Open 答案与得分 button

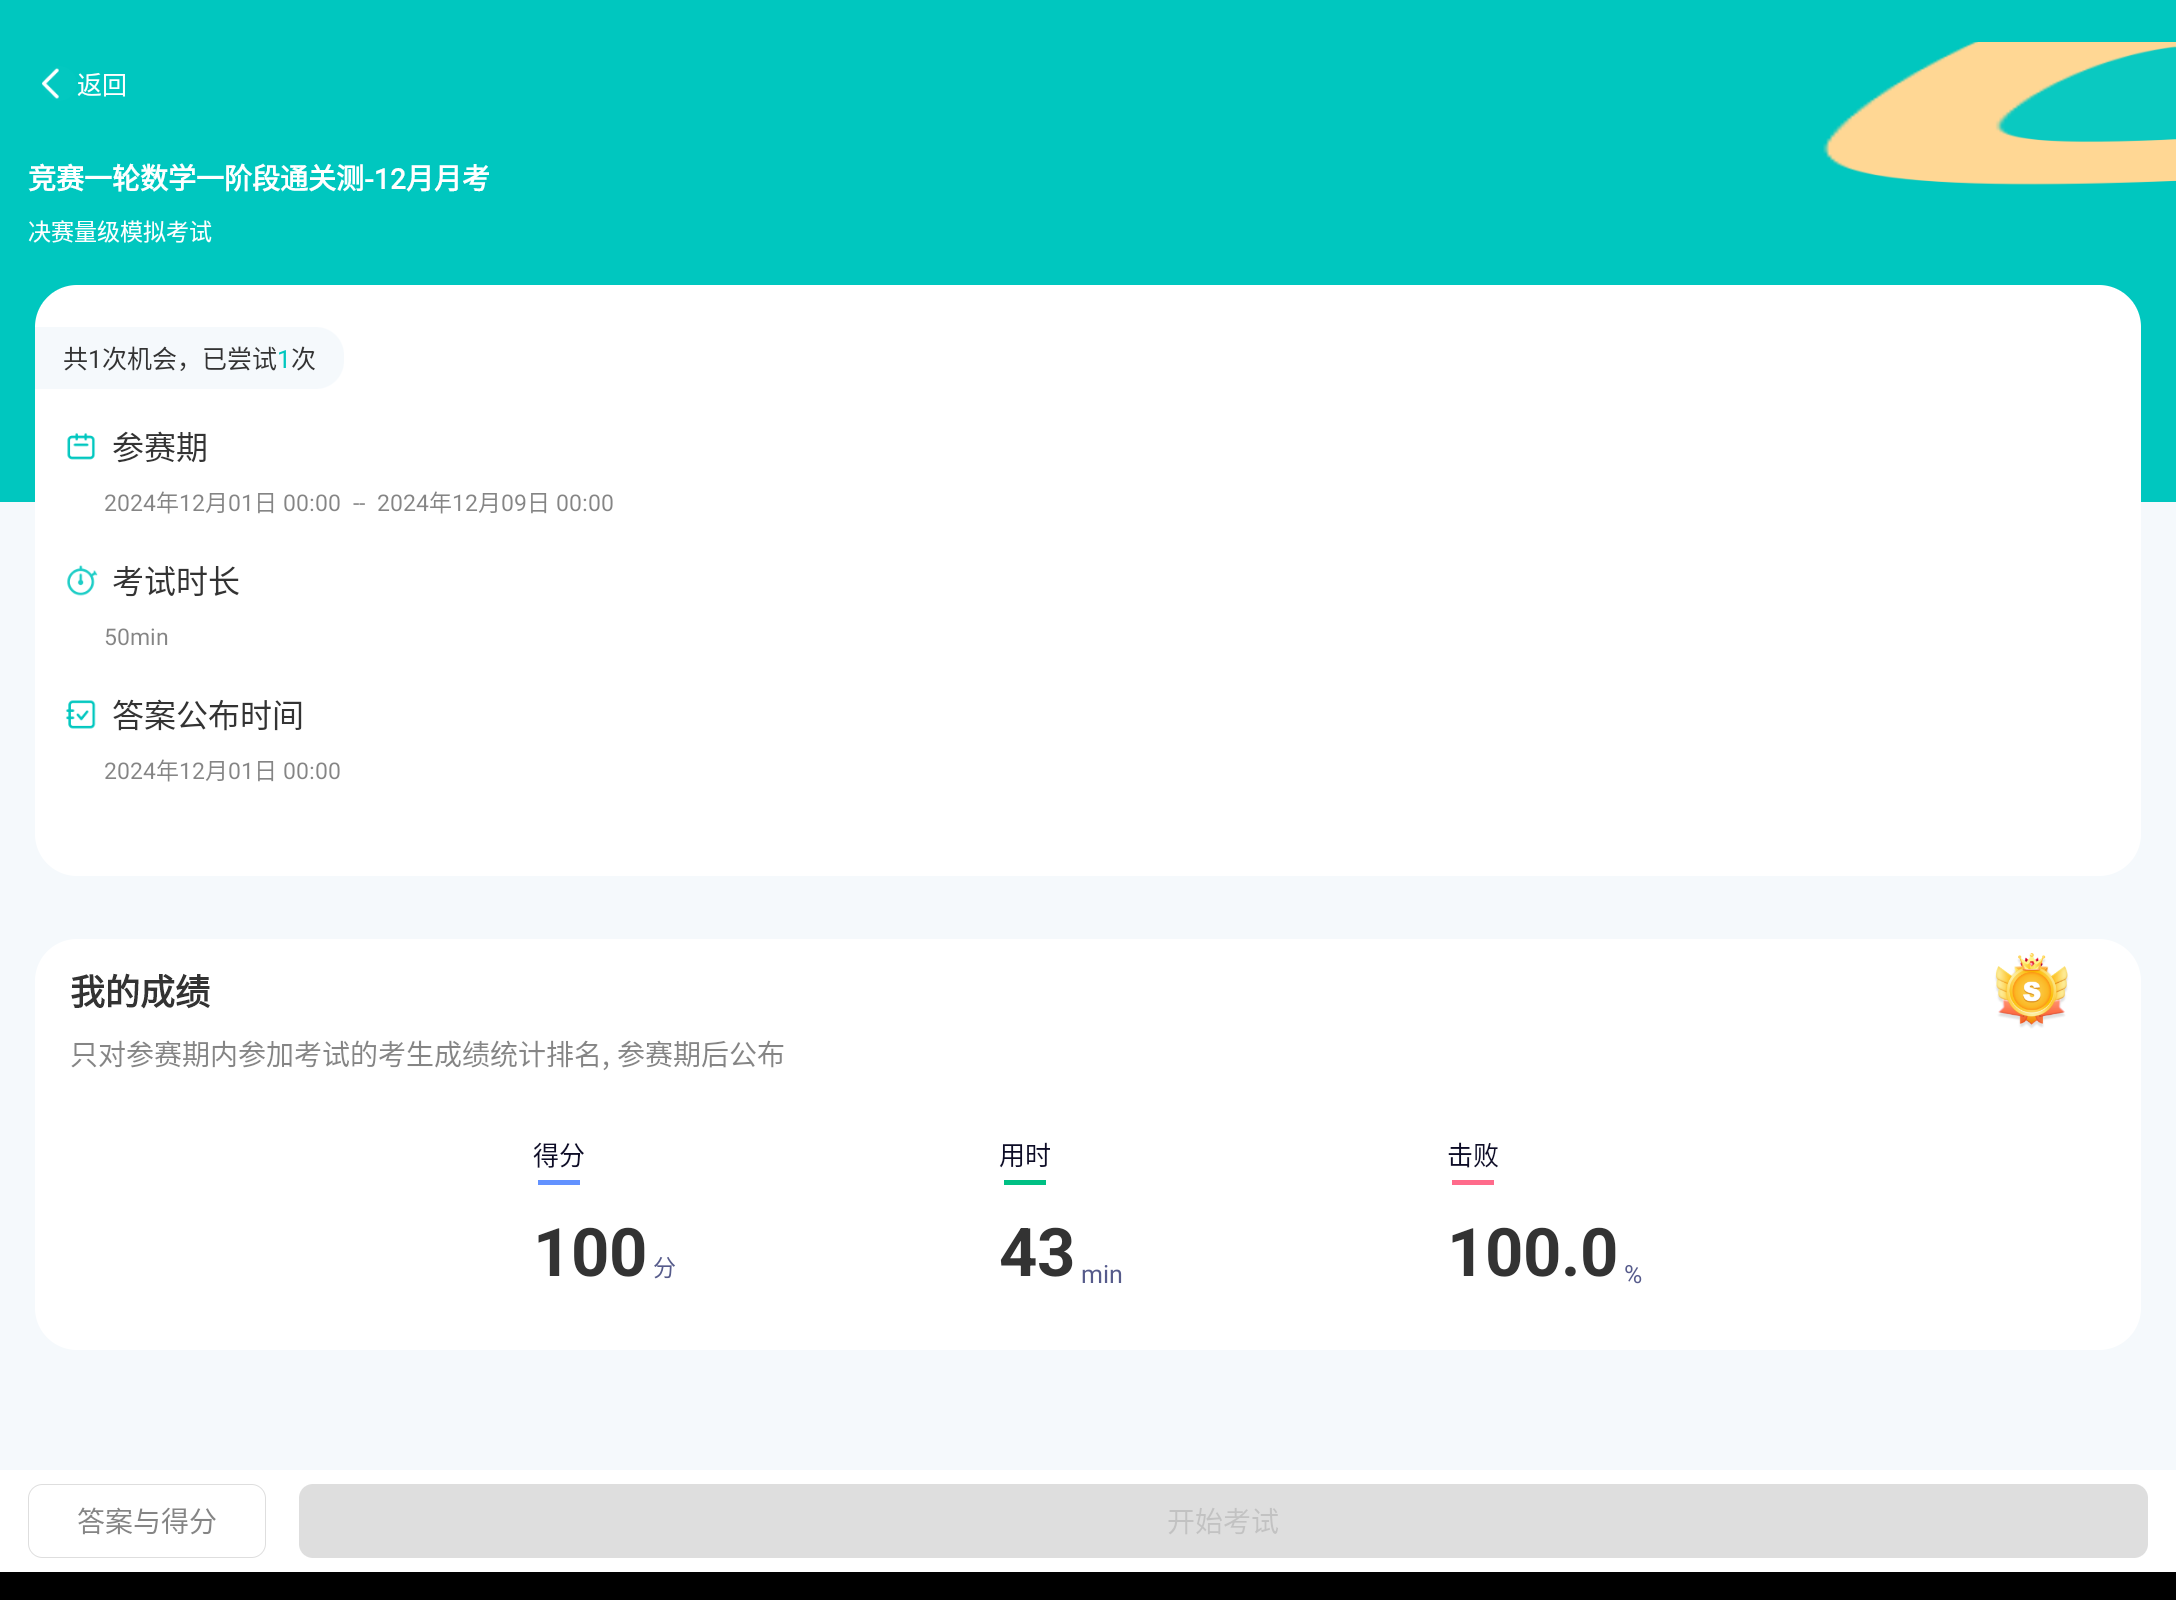point(147,1521)
